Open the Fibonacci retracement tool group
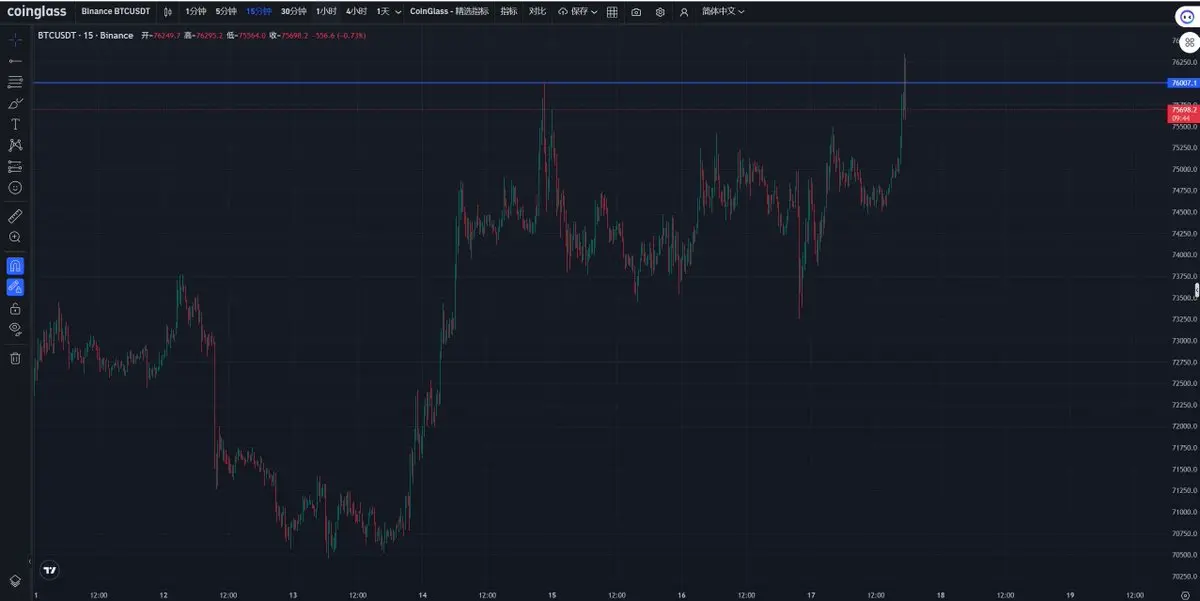This screenshot has width=1200, height=601. point(15,82)
